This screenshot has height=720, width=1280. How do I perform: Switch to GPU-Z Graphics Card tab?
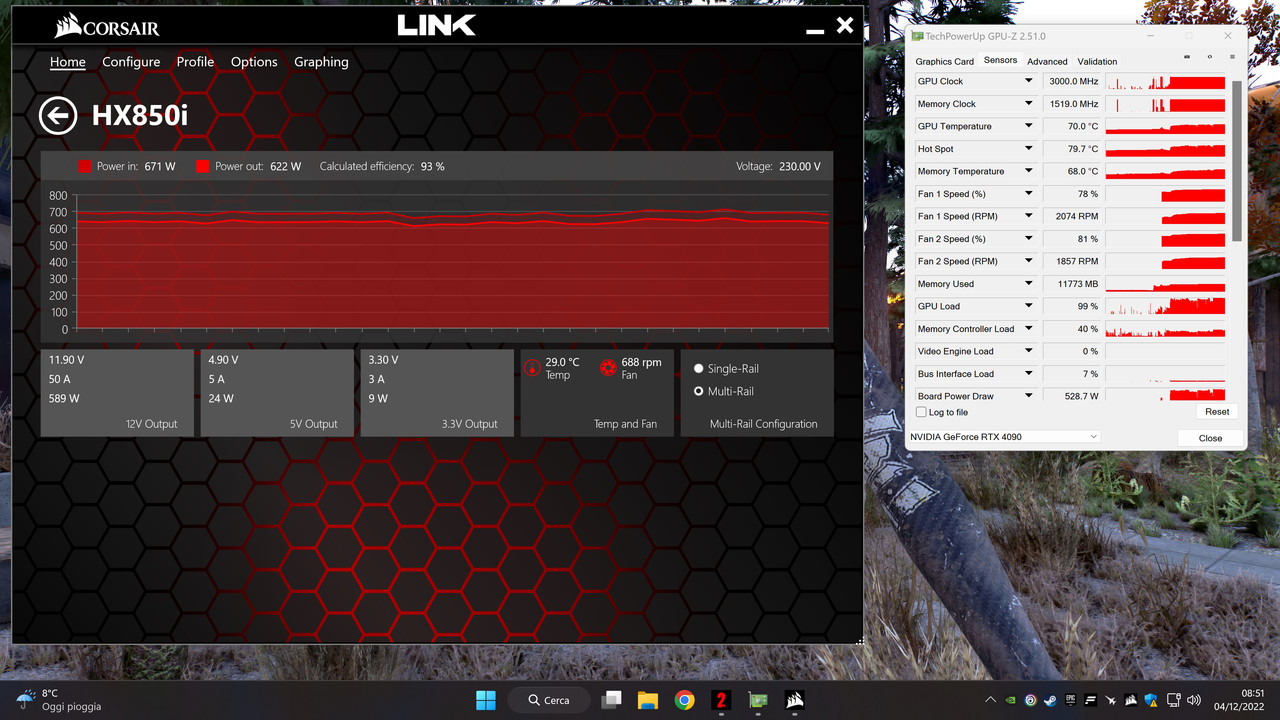[x=944, y=61]
